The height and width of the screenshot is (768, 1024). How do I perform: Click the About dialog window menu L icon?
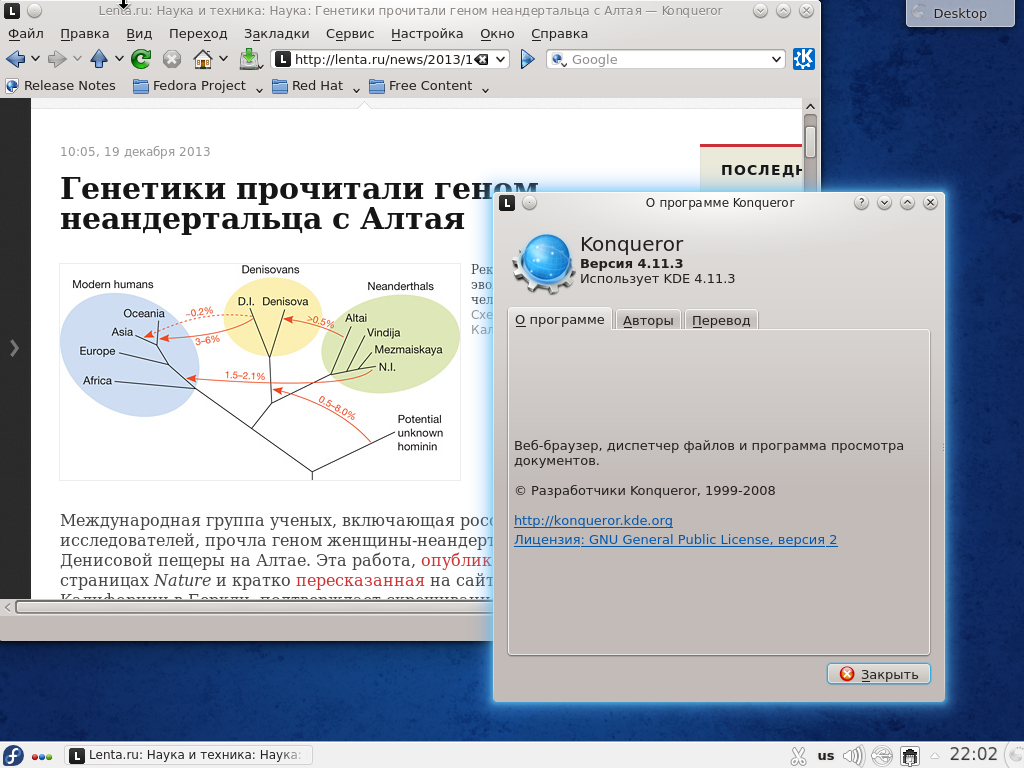(507, 203)
